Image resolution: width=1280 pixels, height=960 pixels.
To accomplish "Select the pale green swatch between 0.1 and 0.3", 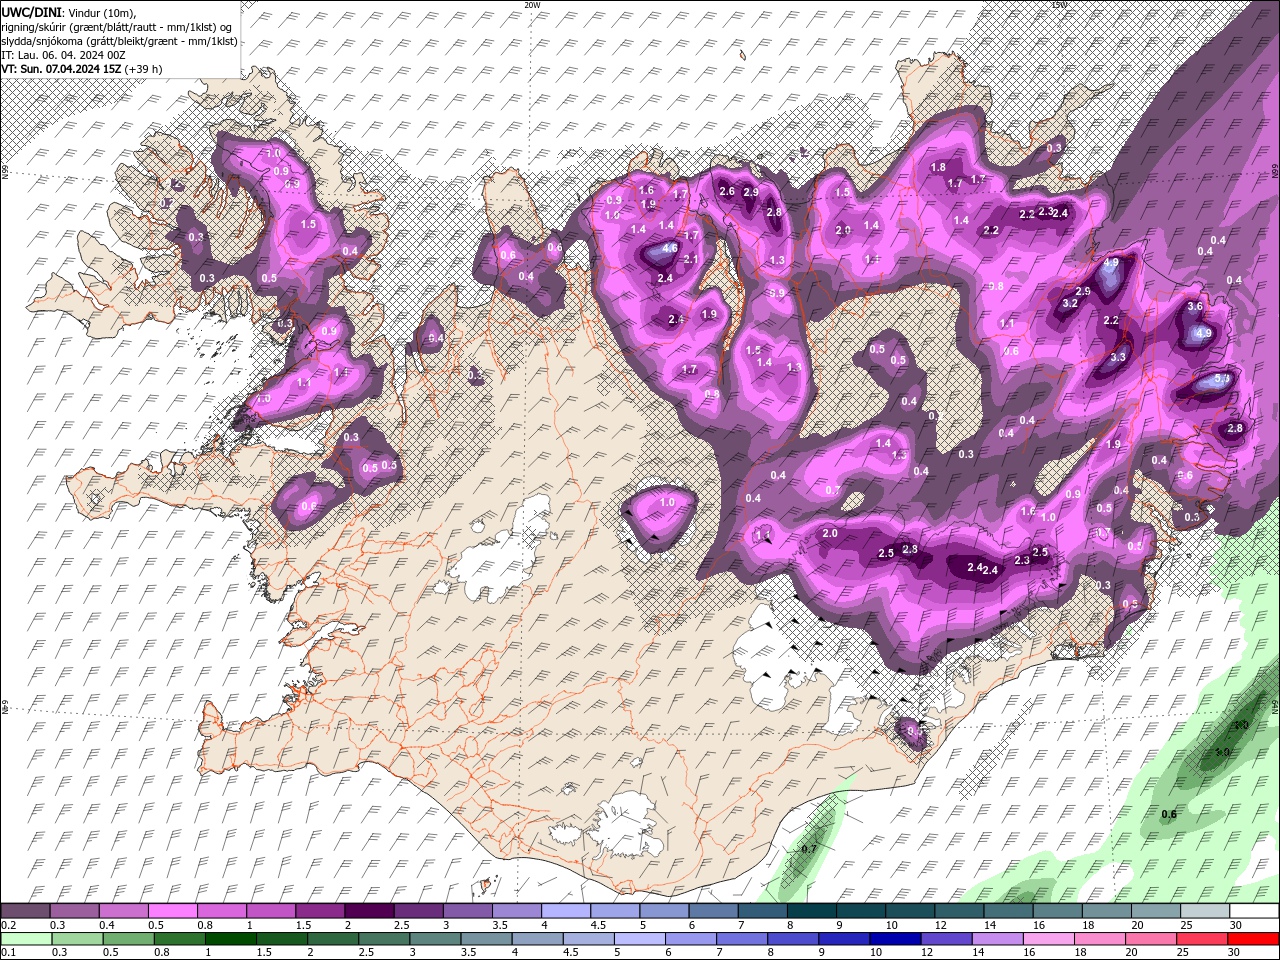I will 27,939.
